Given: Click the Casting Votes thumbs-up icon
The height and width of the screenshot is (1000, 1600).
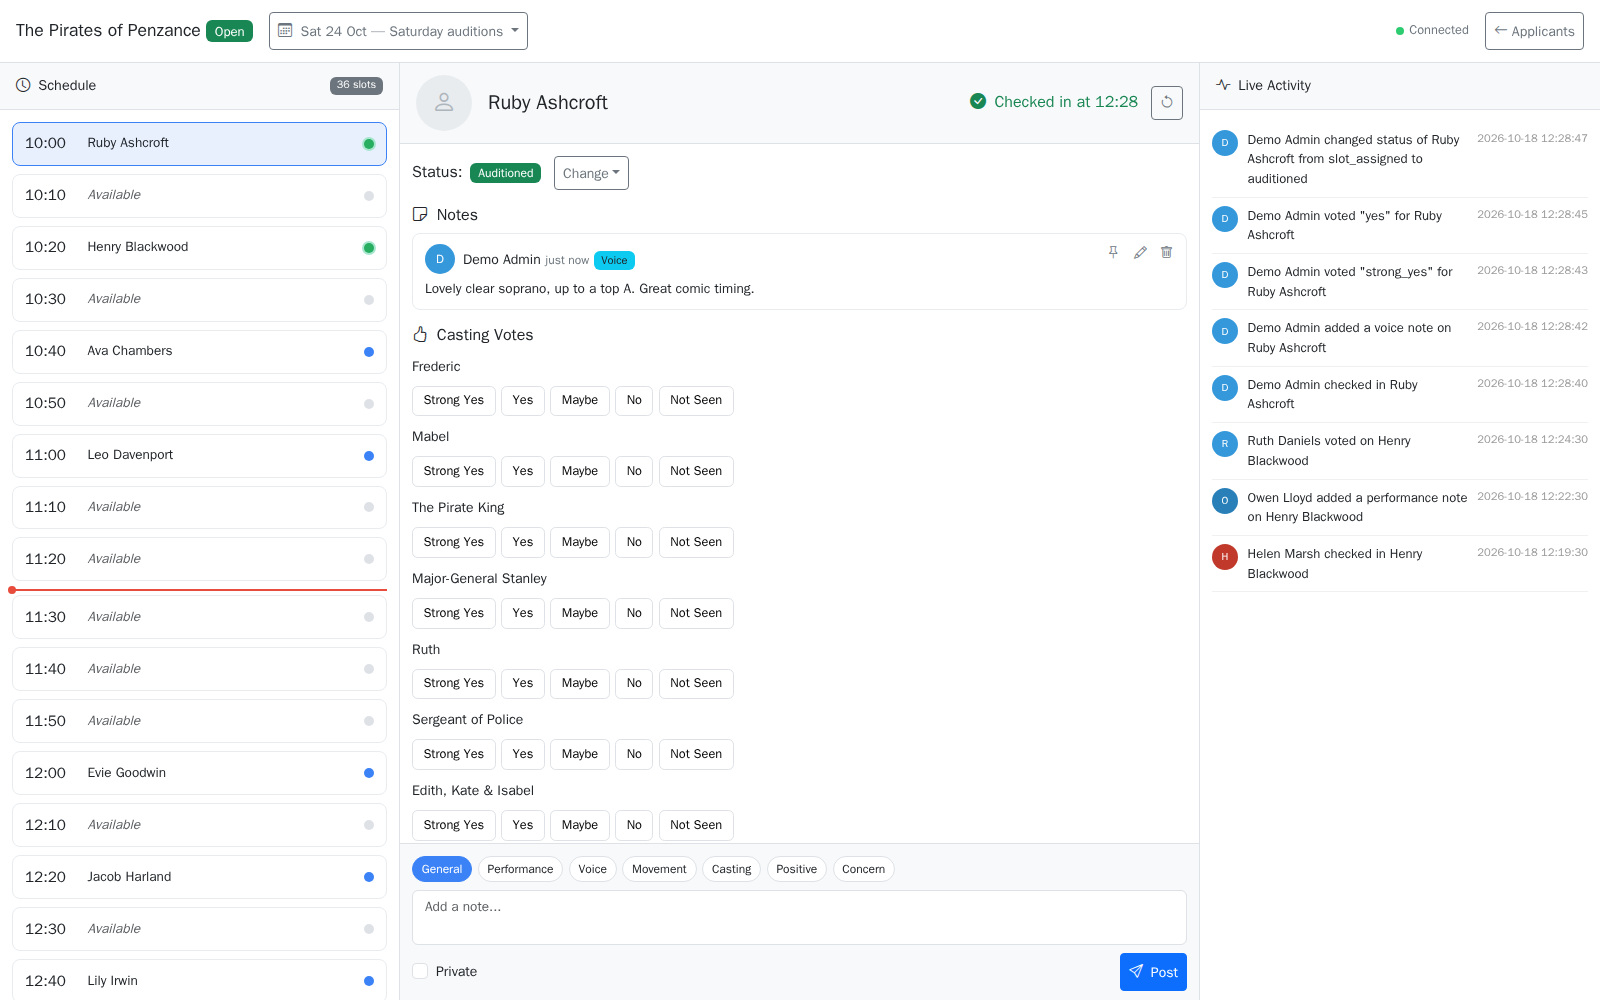Looking at the screenshot, I should 420,334.
